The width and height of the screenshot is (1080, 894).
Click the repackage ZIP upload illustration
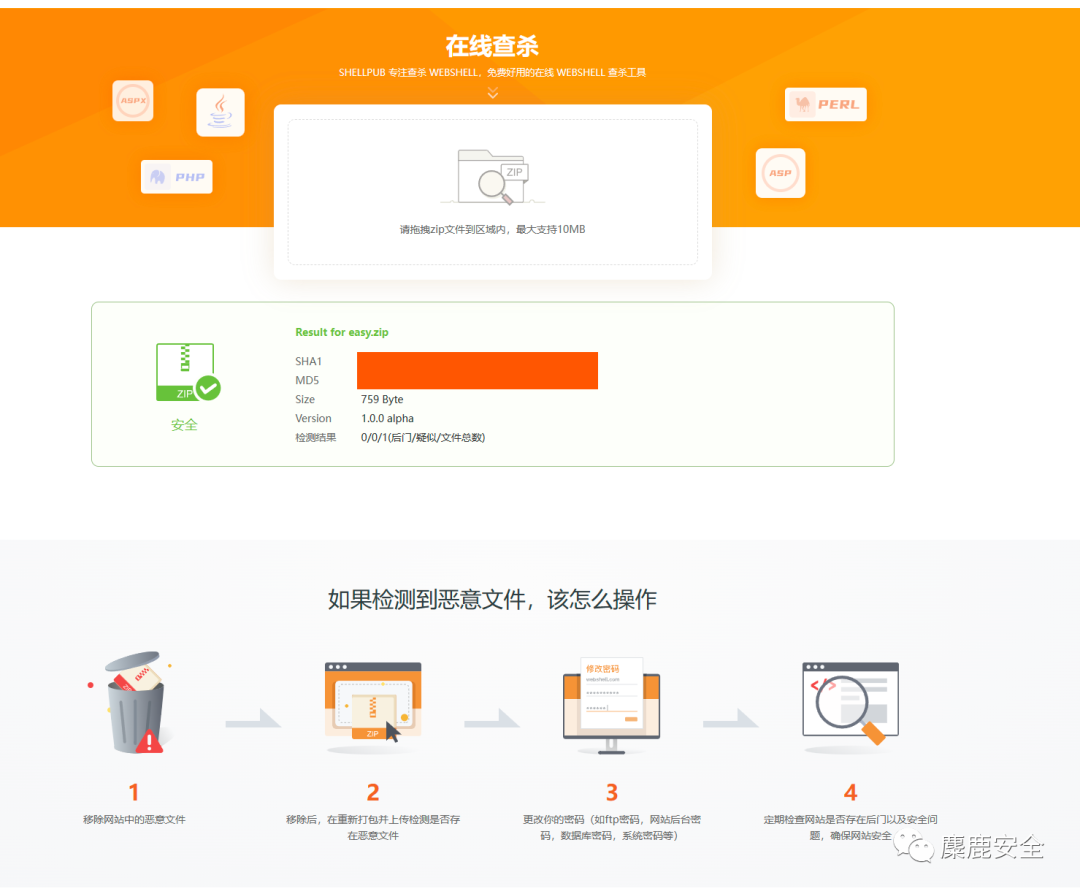click(x=373, y=704)
